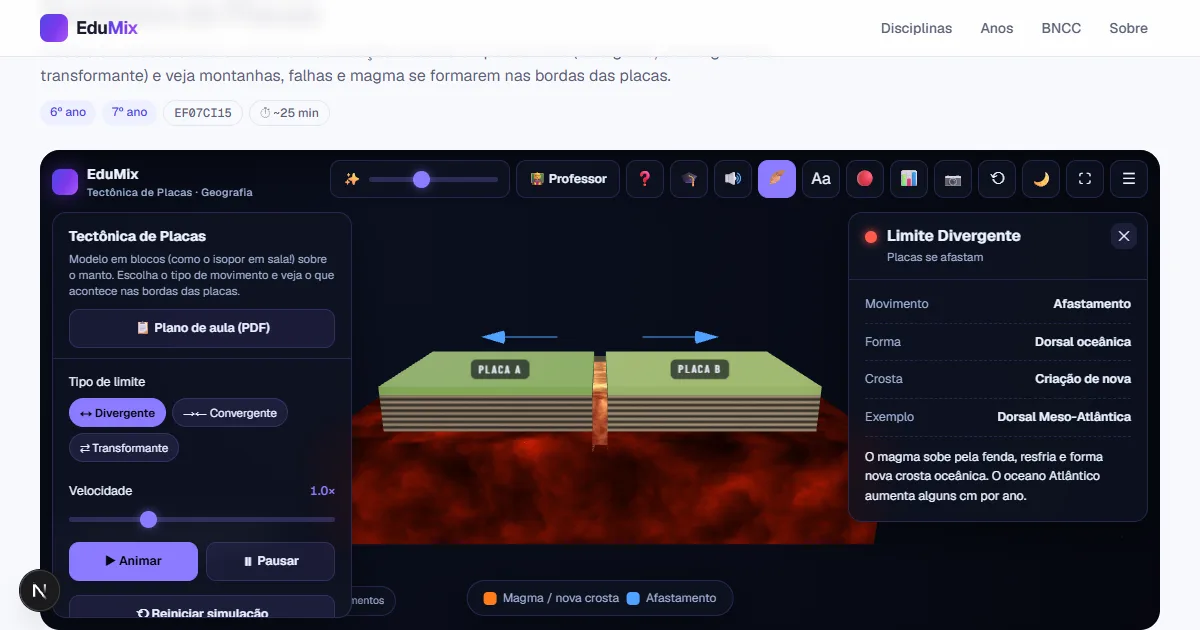This screenshot has height=630, width=1200.
Task: Click the red record circle icon
Action: (865, 179)
